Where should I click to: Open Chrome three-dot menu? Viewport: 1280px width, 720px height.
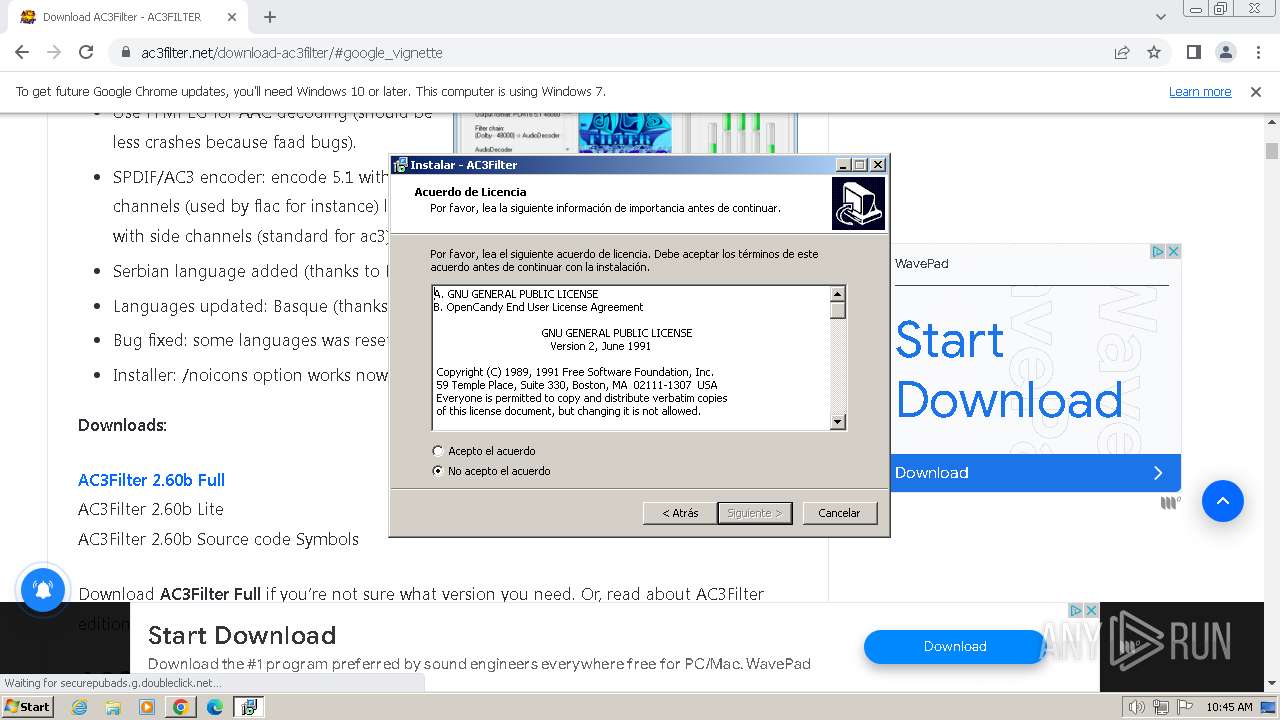(1258, 52)
